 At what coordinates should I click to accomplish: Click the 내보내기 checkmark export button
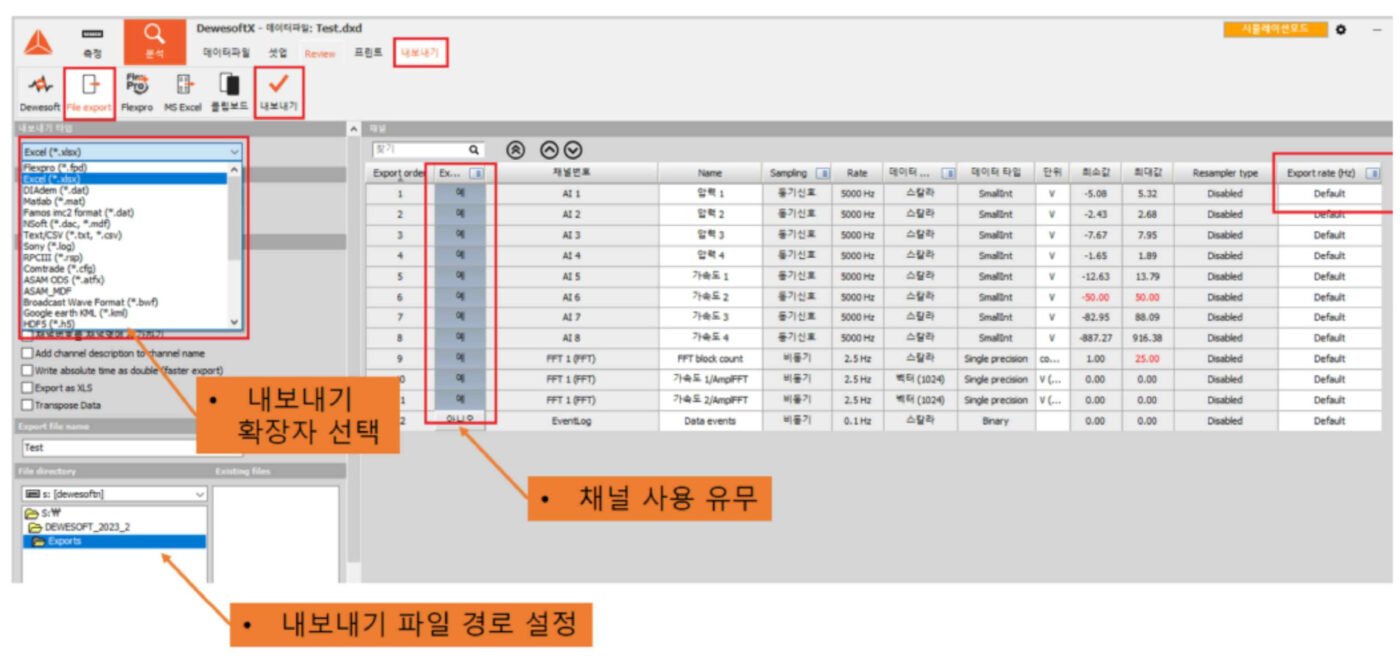coord(279,93)
